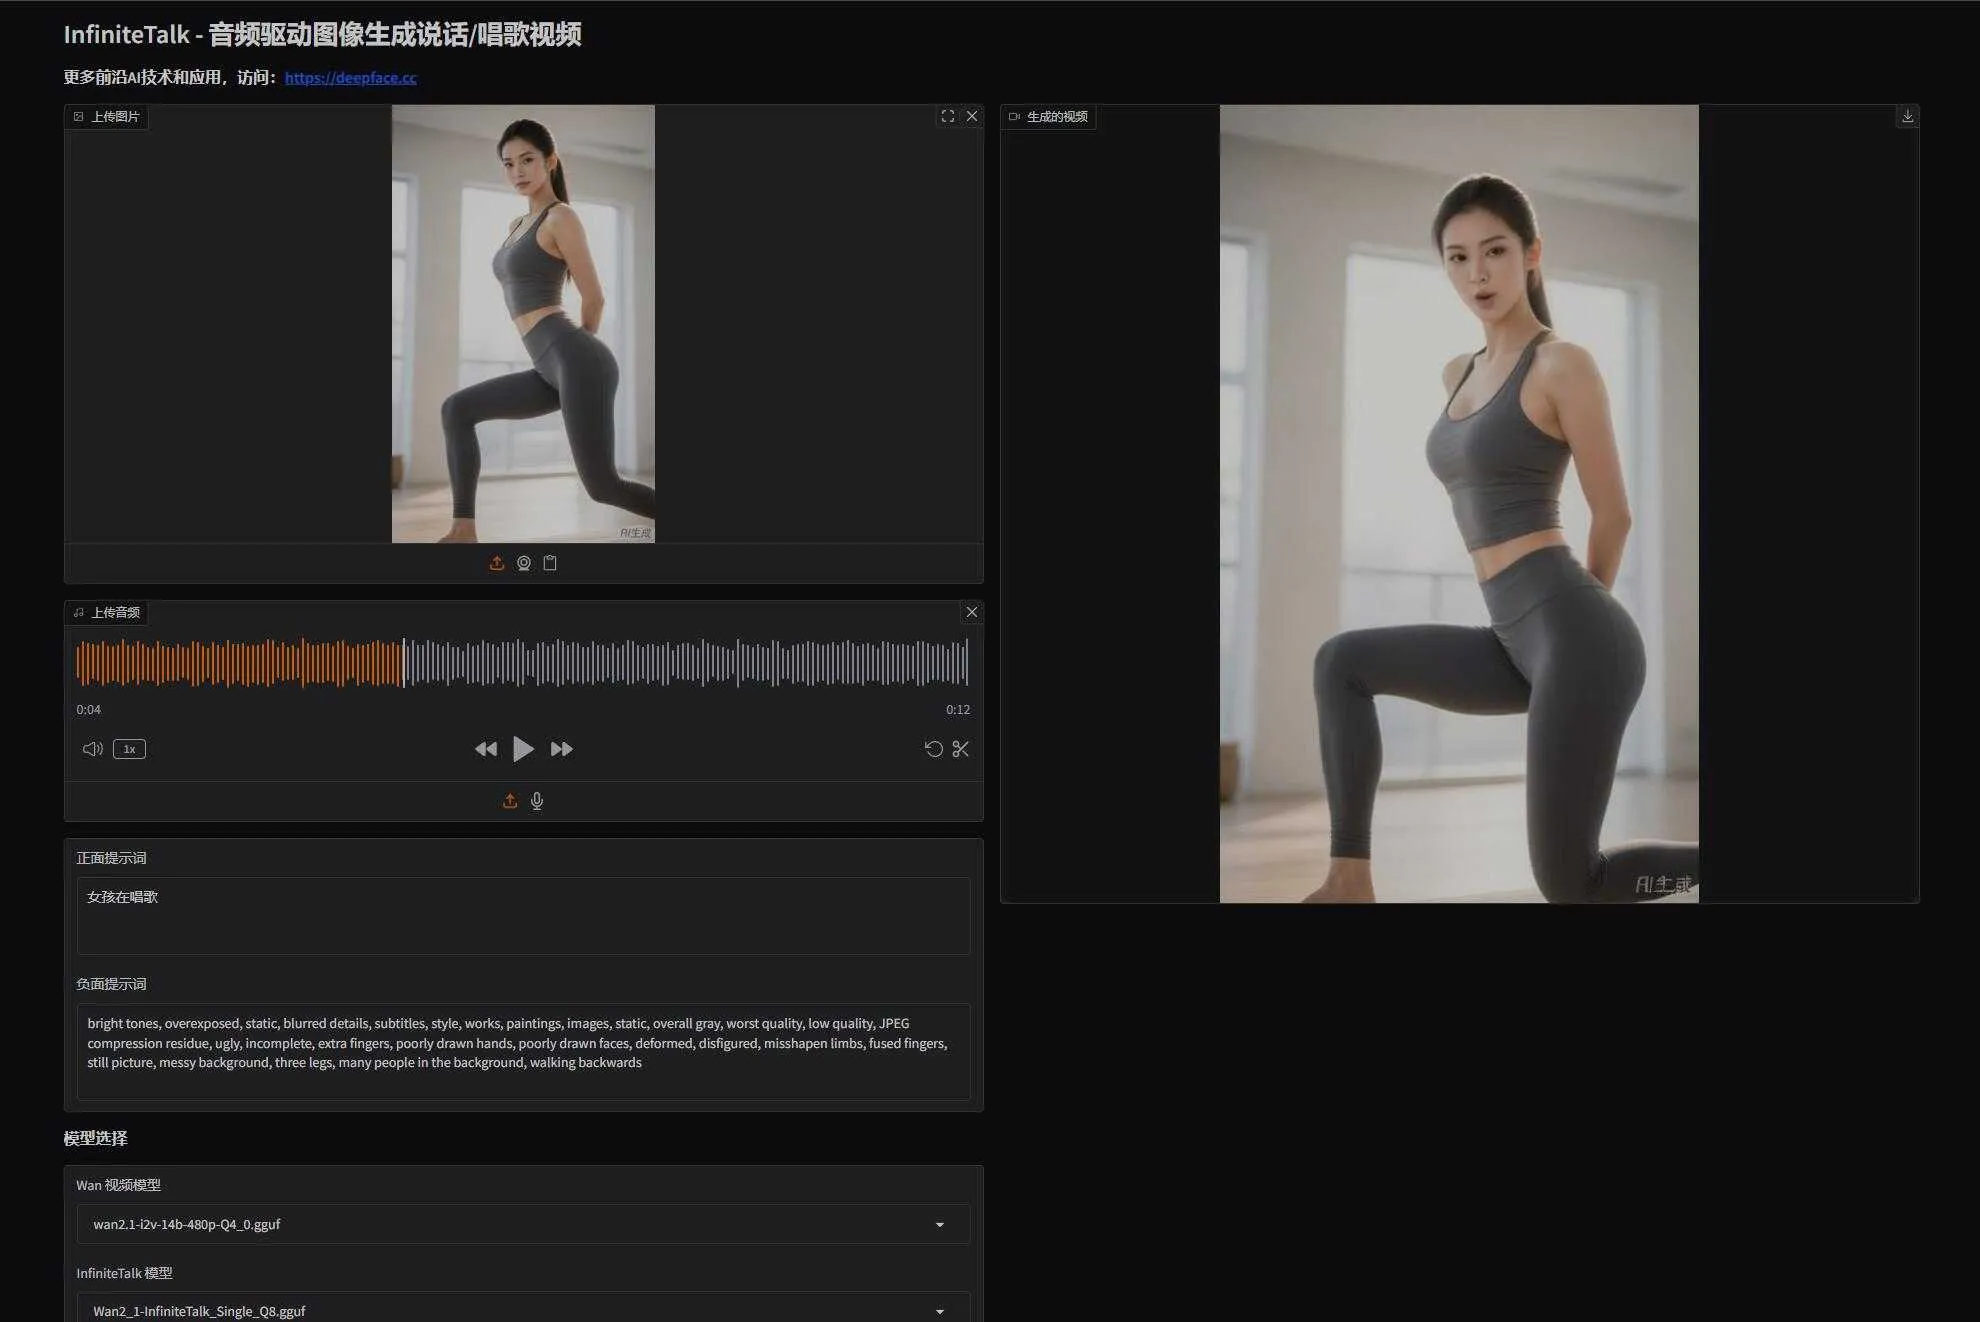
Task: Open the uploaded image in fullscreen
Action: (947, 116)
